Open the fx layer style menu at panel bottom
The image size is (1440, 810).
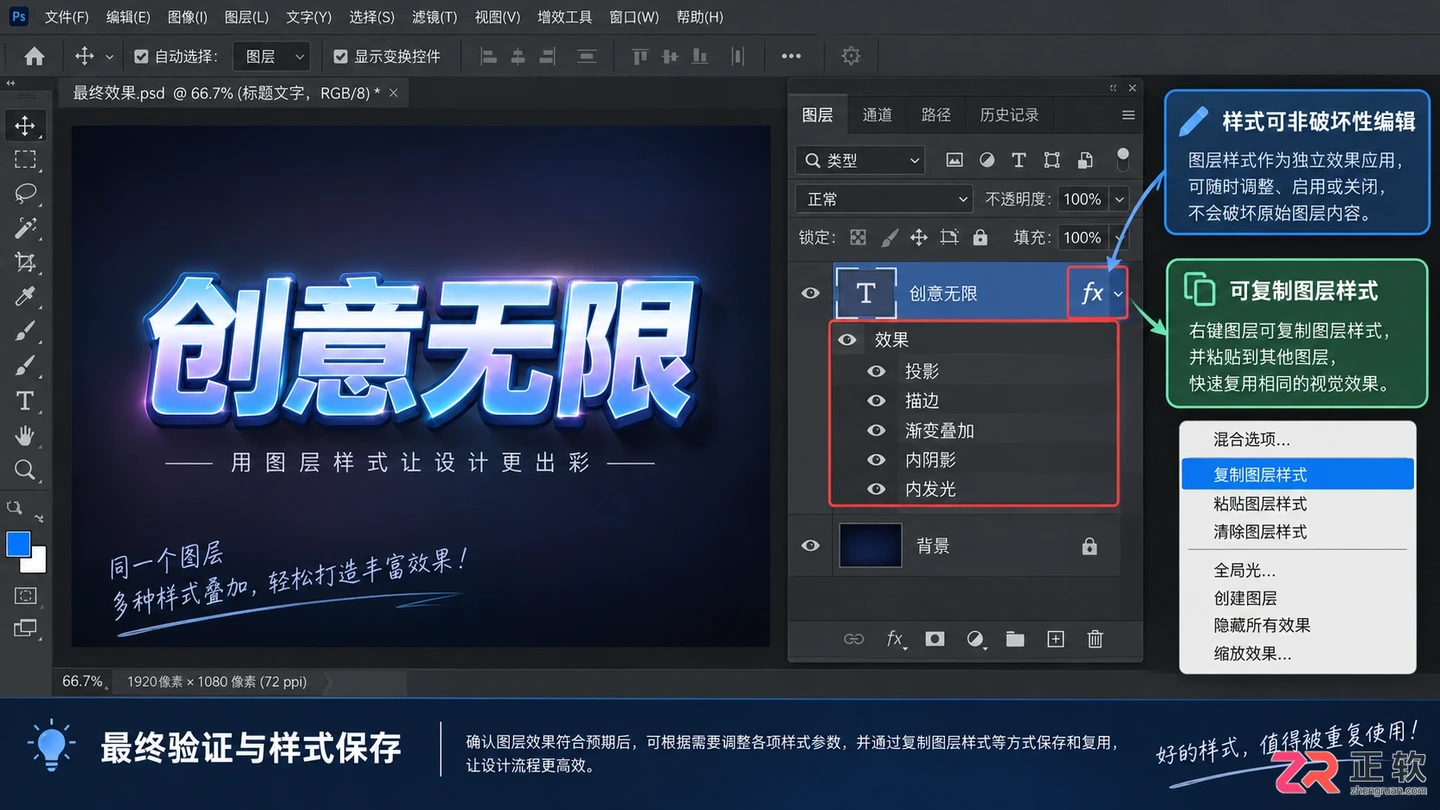click(x=896, y=639)
